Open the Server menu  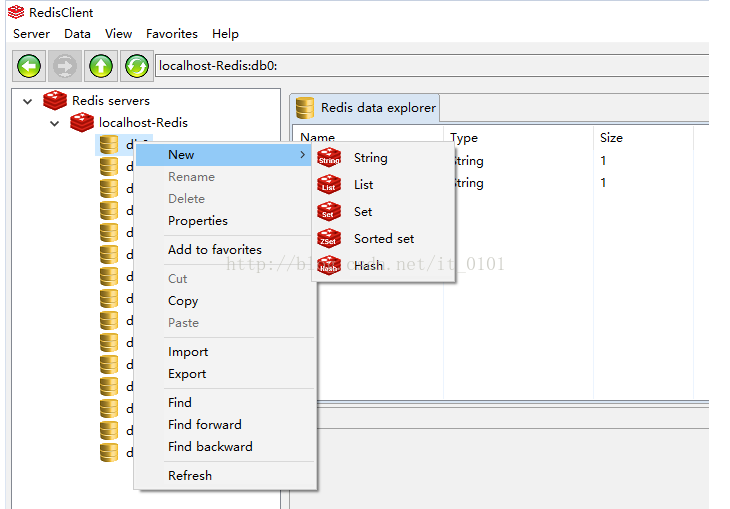(x=31, y=34)
